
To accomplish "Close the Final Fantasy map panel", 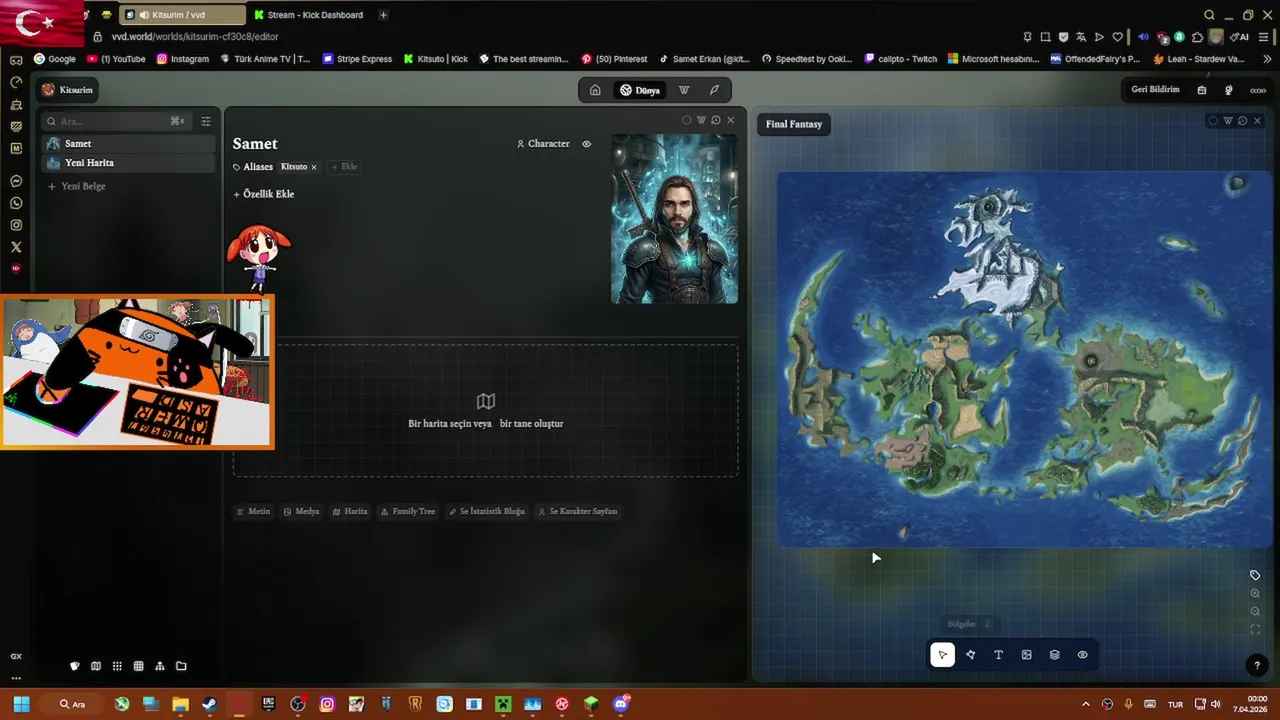I will 1257,121.
